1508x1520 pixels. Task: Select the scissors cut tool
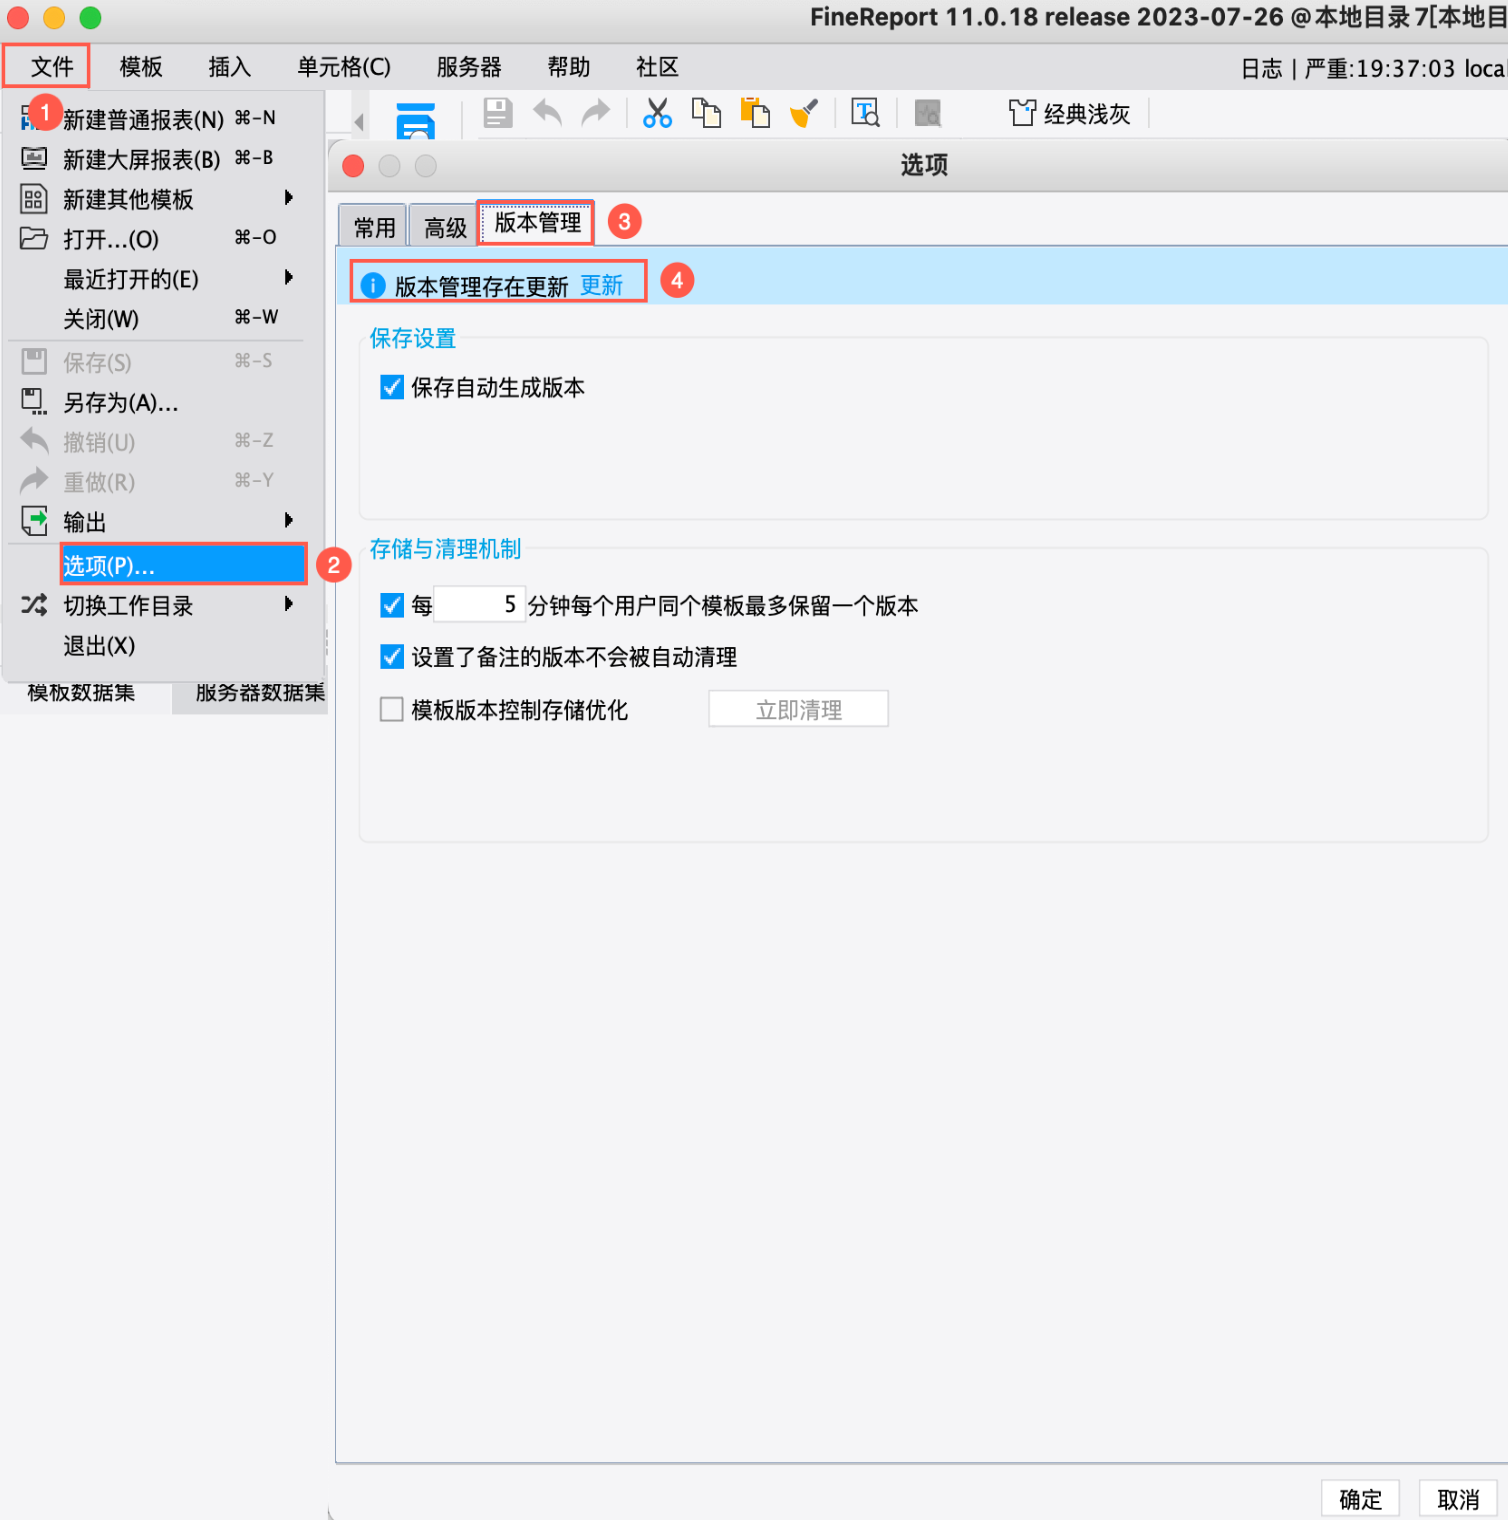(657, 113)
